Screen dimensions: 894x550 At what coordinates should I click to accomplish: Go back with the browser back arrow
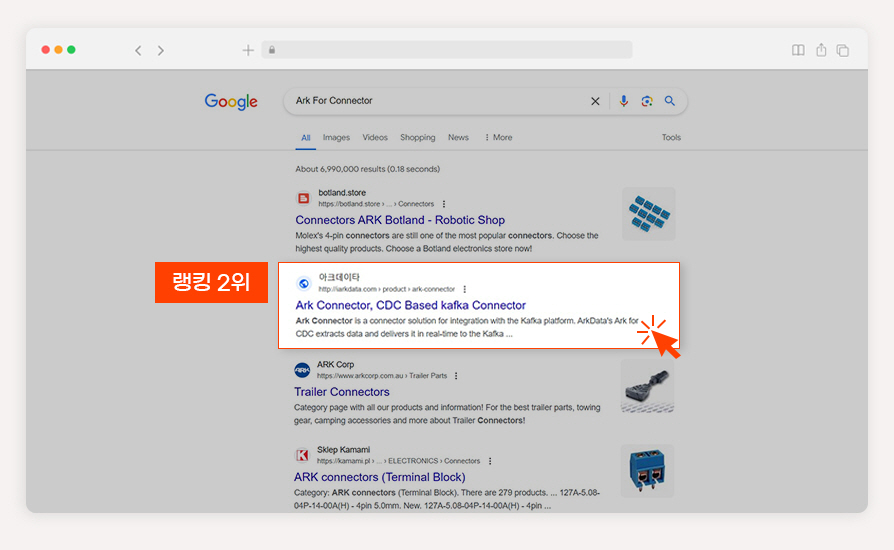pyautogui.click(x=138, y=50)
